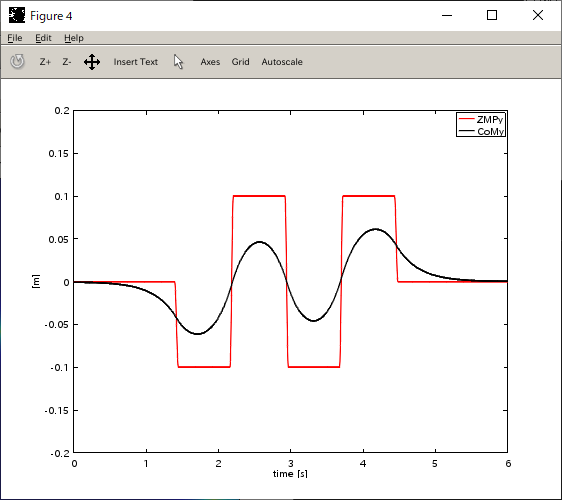
Task: Open the Help menu
Action: 74,38
